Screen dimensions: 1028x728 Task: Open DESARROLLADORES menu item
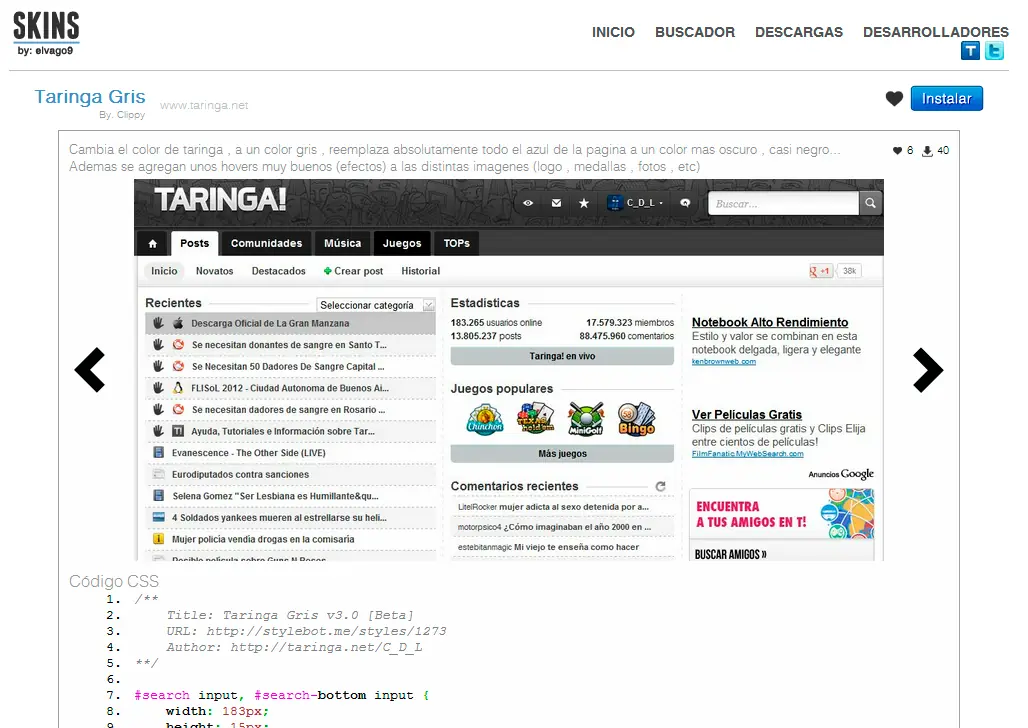point(936,32)
